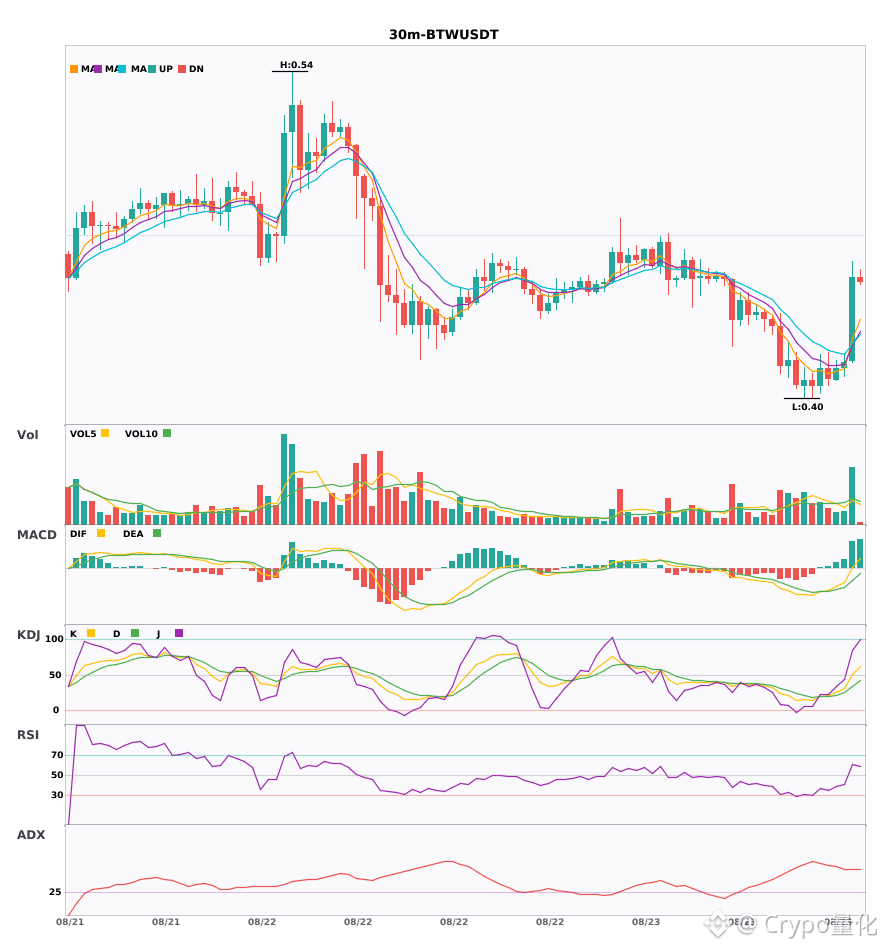The image size is (885, 950).
Task: Click the L:0.40 low price marker
Action: [x=807, y=407]
